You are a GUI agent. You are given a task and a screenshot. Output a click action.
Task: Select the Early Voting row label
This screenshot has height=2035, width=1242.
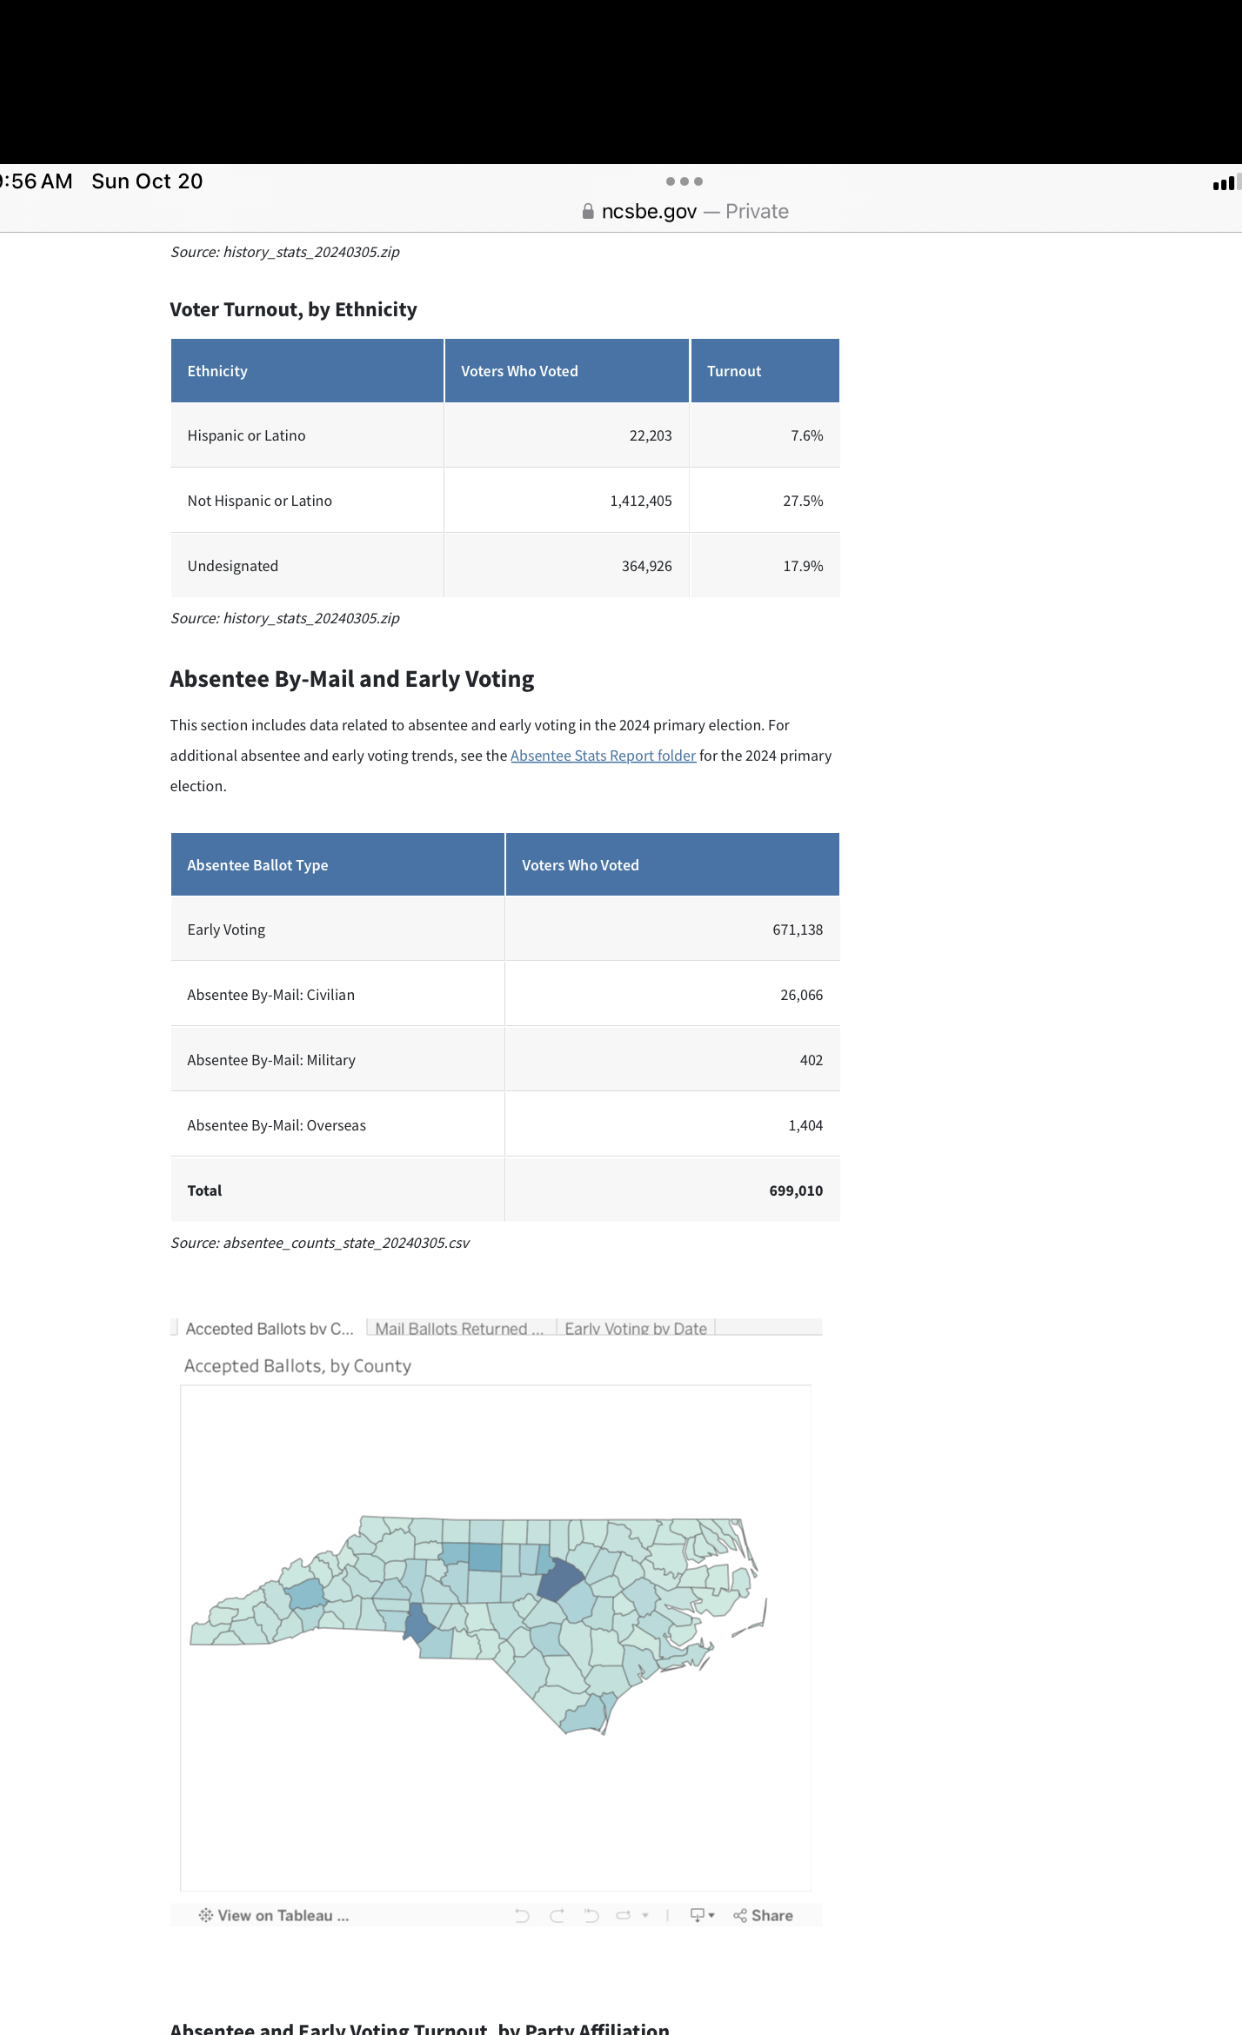coord(226,930)
